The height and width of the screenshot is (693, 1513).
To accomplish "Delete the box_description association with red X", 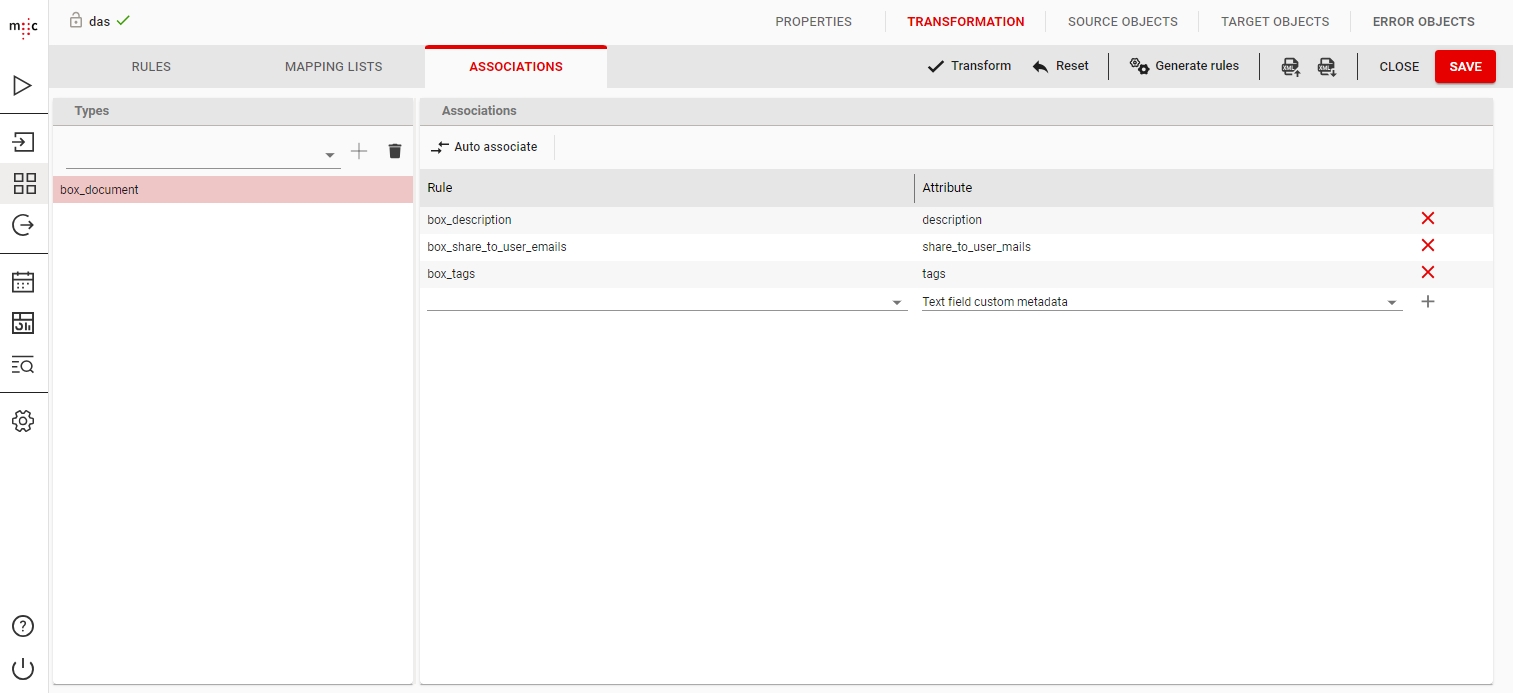I will tap(1427, 219).
